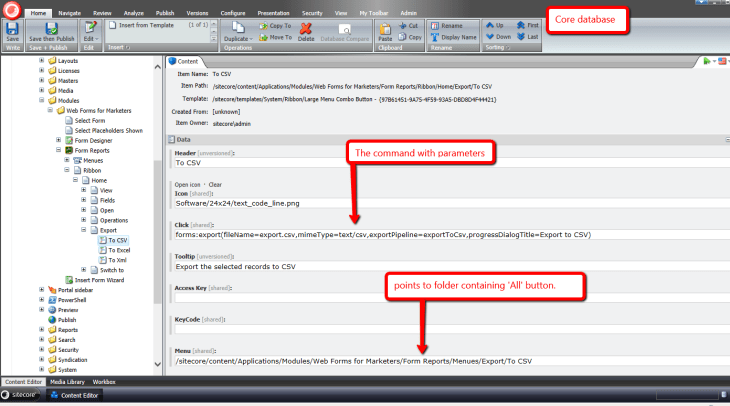The height and width of the screenshot is (406, 730).
Task: Click the Access Key input field
Action: point(452,298)
